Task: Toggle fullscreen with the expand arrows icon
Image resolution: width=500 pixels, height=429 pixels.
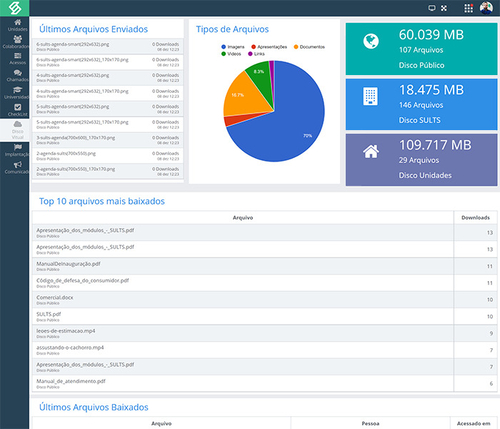Action: pos(444,8)
